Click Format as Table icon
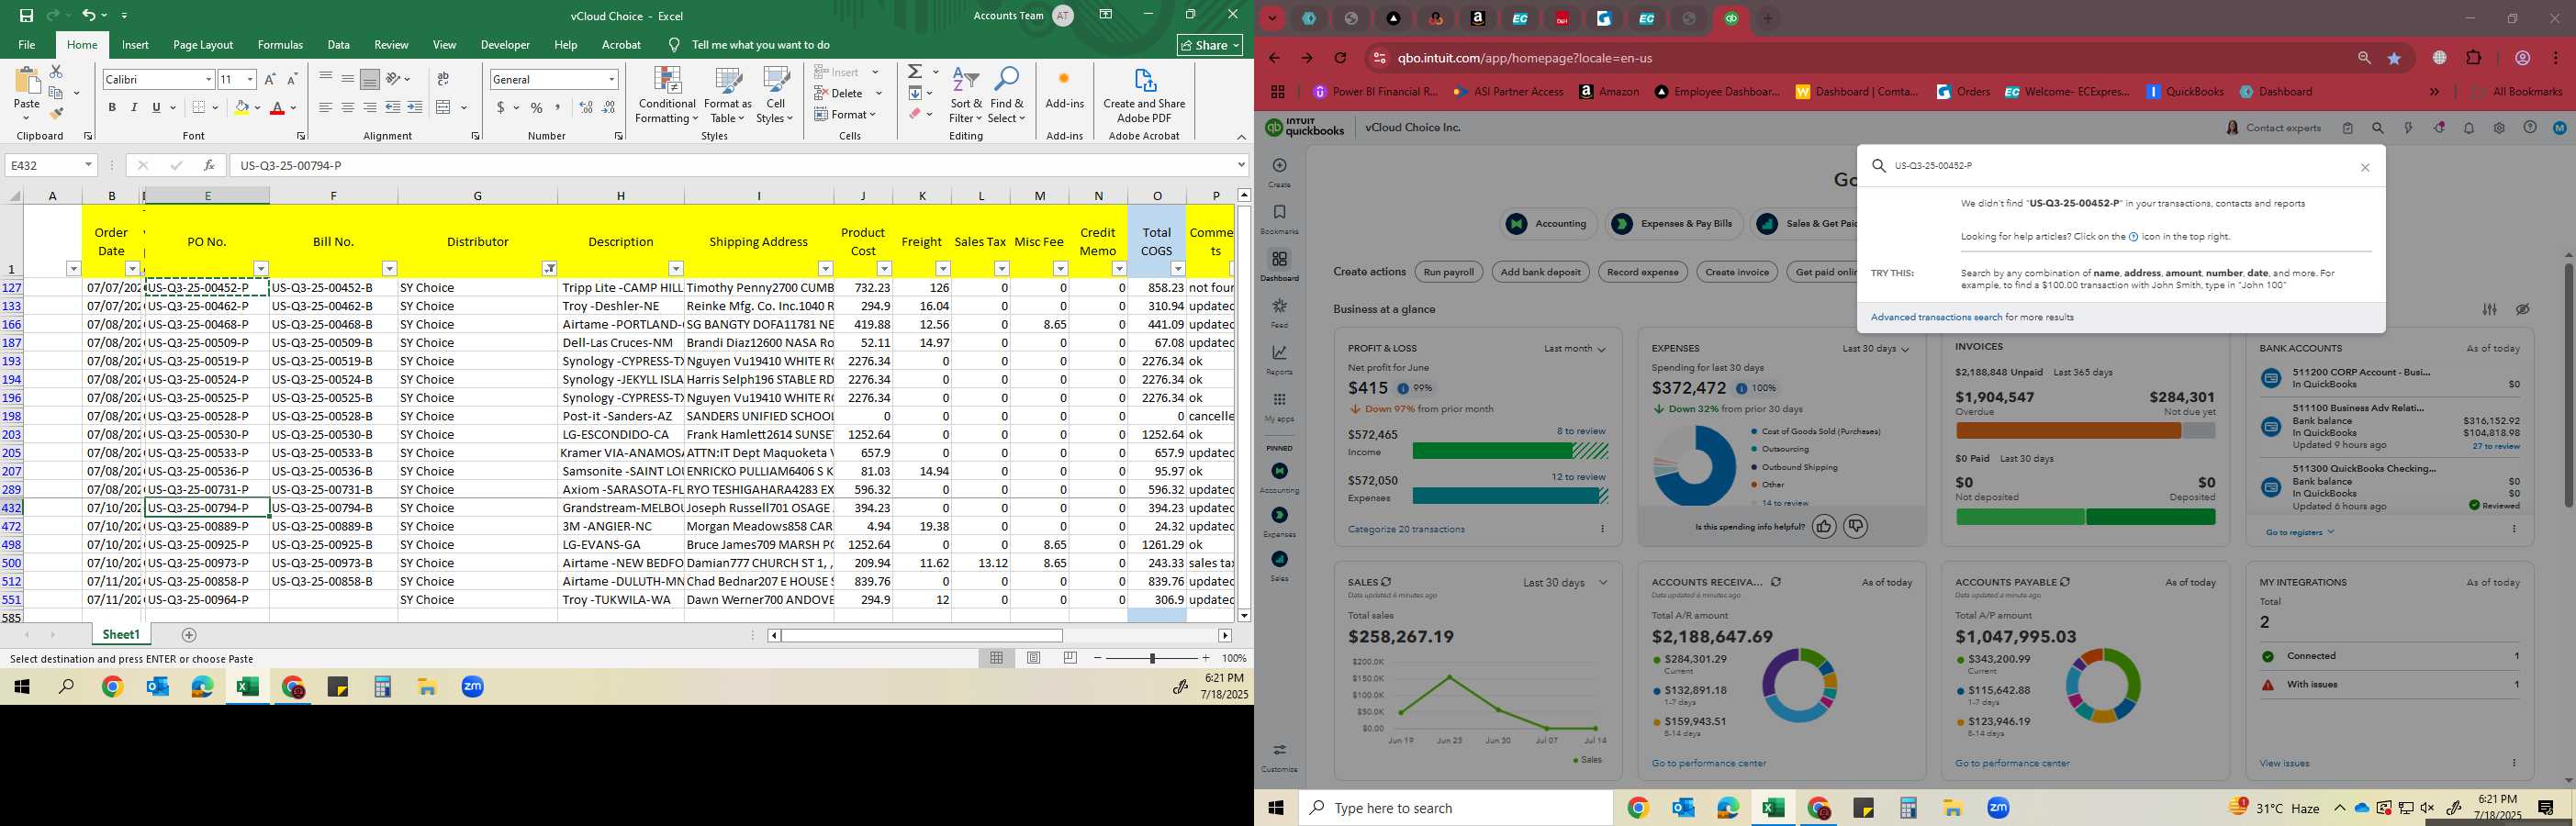 (x=728, y=95)
